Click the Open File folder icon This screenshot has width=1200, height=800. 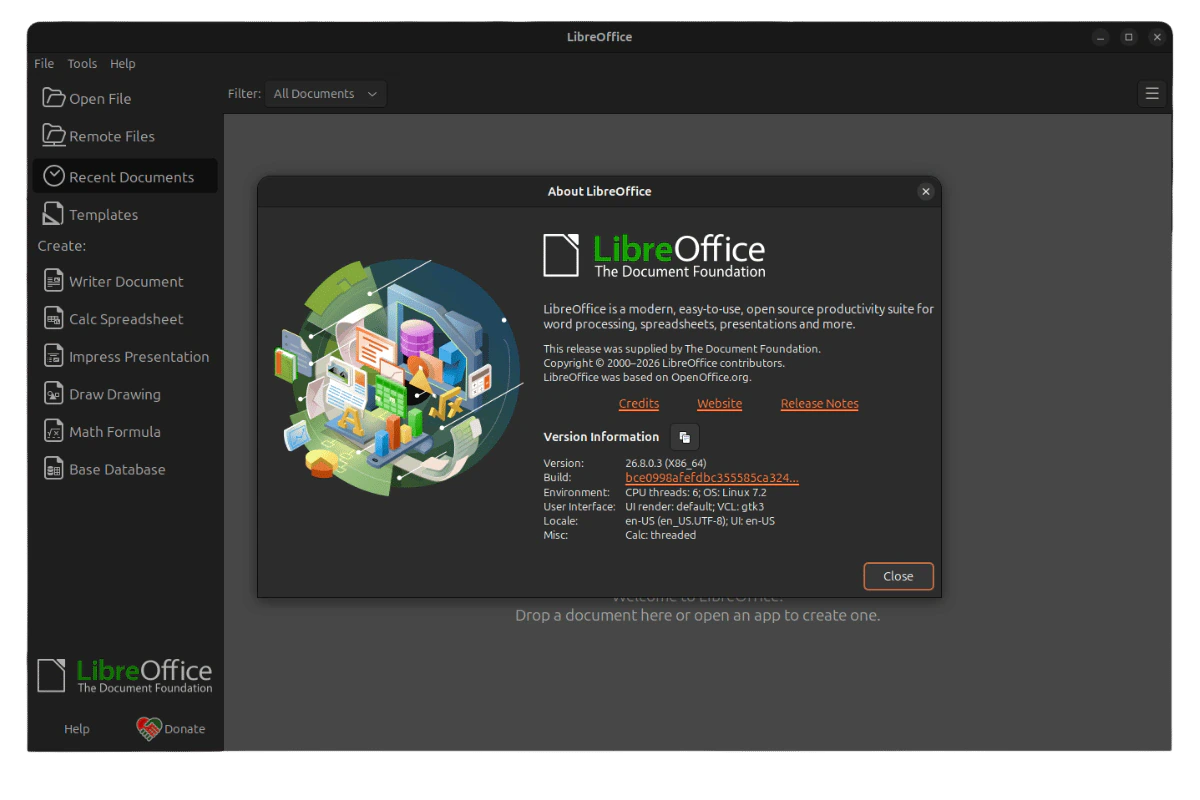click(x=54, y=97)
